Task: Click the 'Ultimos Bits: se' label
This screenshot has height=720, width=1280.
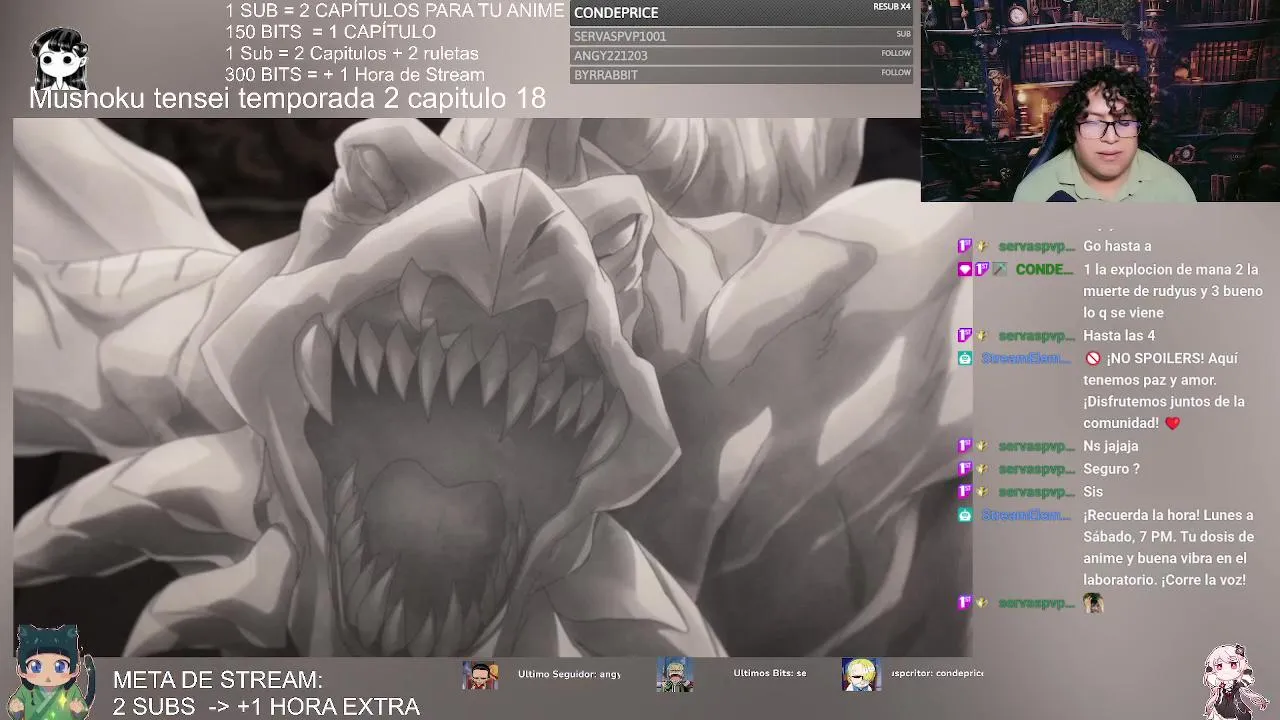Action: tap(770, 673)
